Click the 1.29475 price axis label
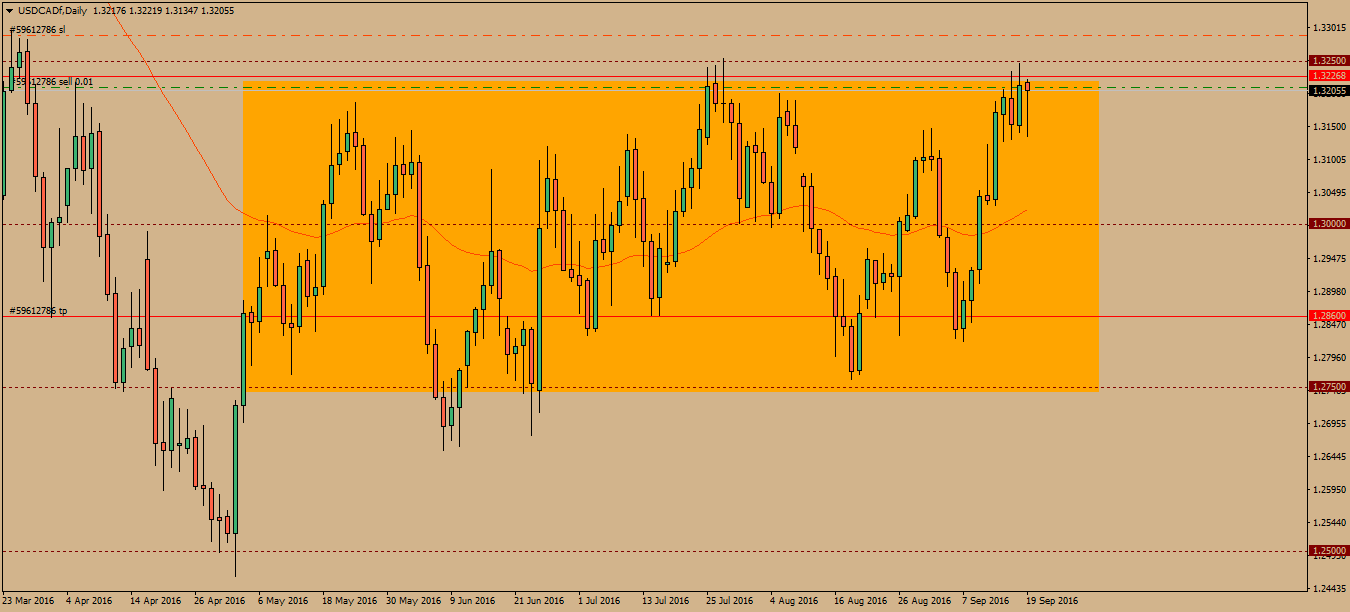This screenshot has width=1350, height=612. click(x=1329, y=259)
